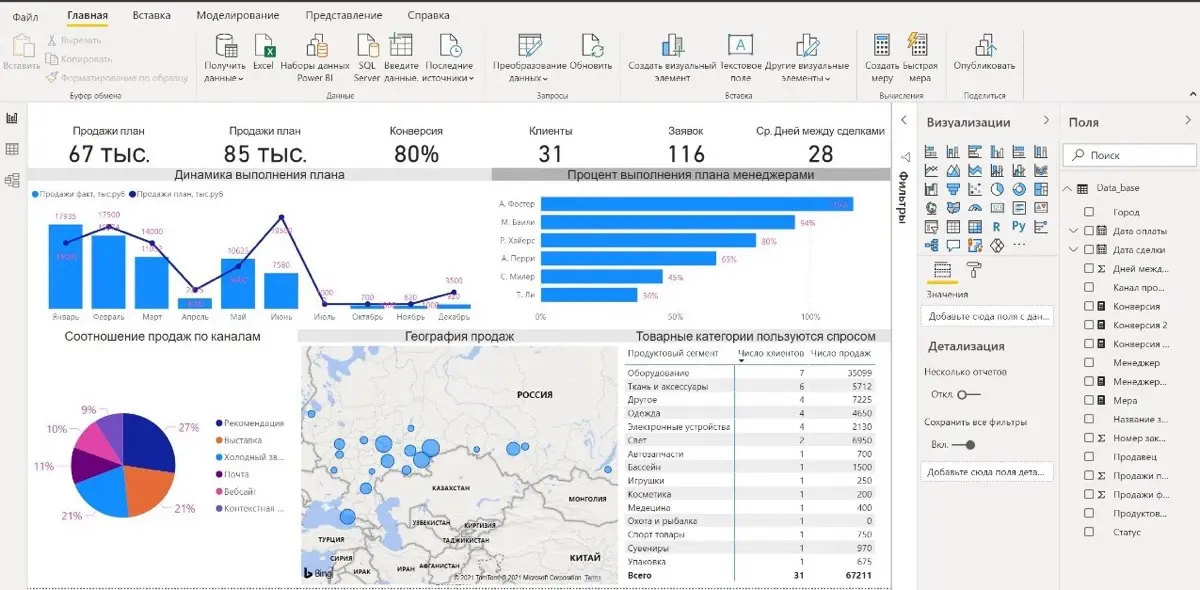
Task: Open the Файл menu
Action: click(x=26, y=16)
